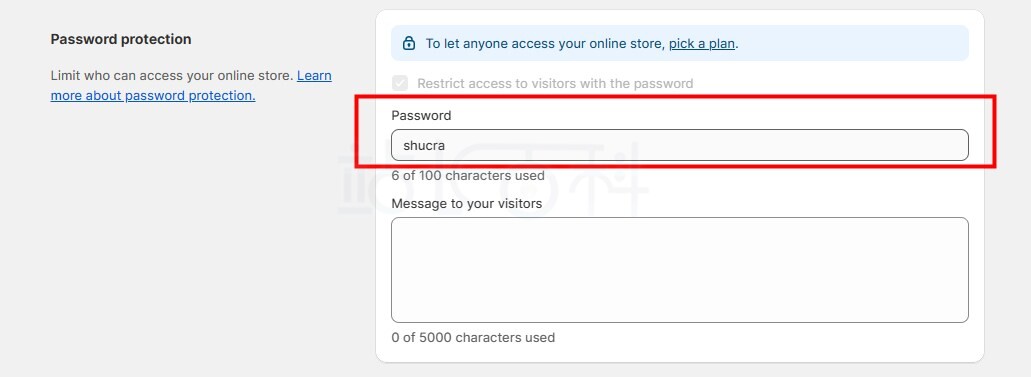Viewport: 1031px width, 377px height.
Task: Click the word Learn link beside description
Action: click(x=314, y=76)
